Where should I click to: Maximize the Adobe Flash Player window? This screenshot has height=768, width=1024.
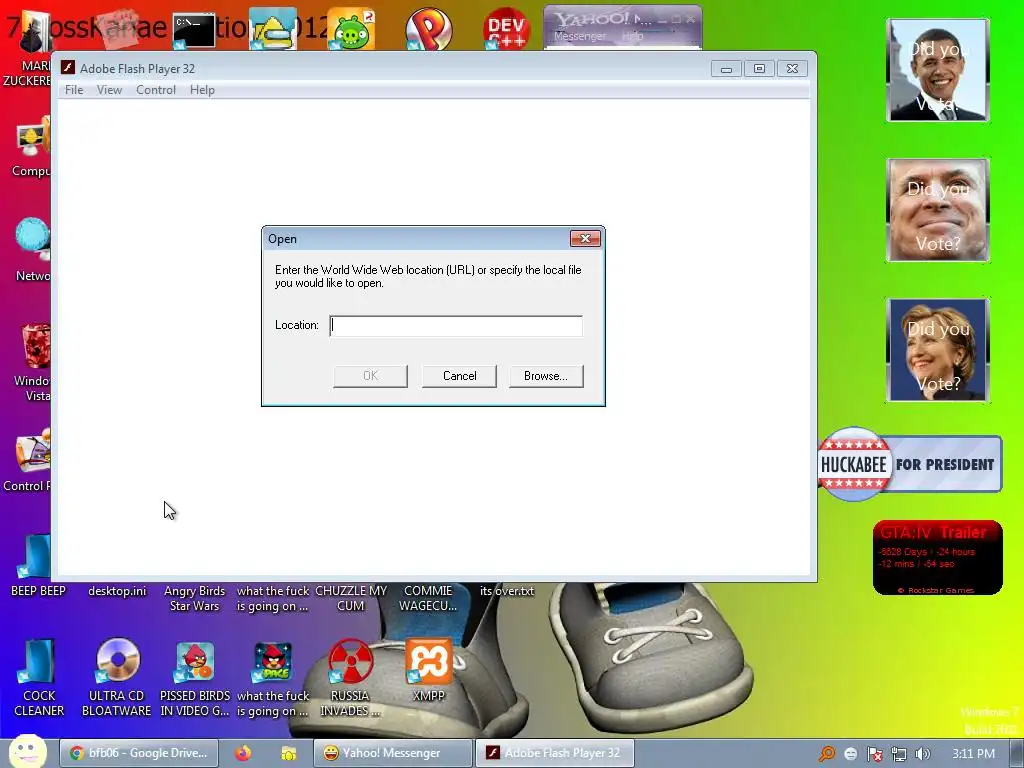pos(760,69)
